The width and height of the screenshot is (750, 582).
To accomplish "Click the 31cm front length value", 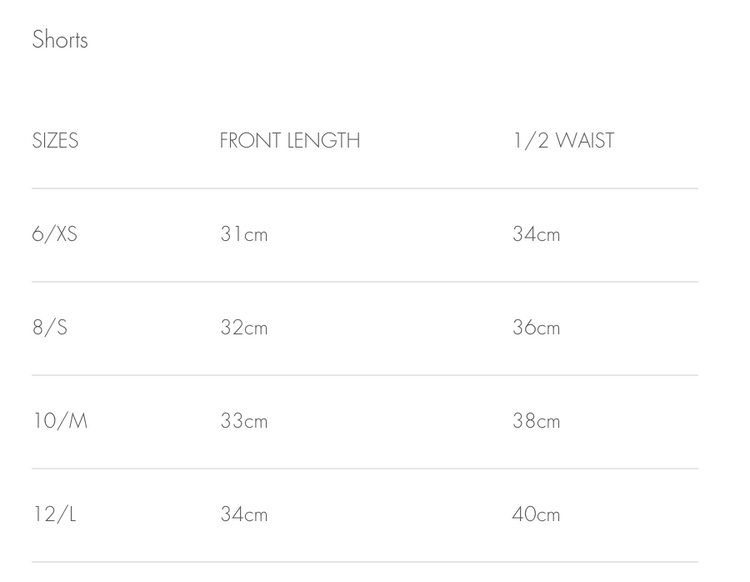I will click(244, 234).
